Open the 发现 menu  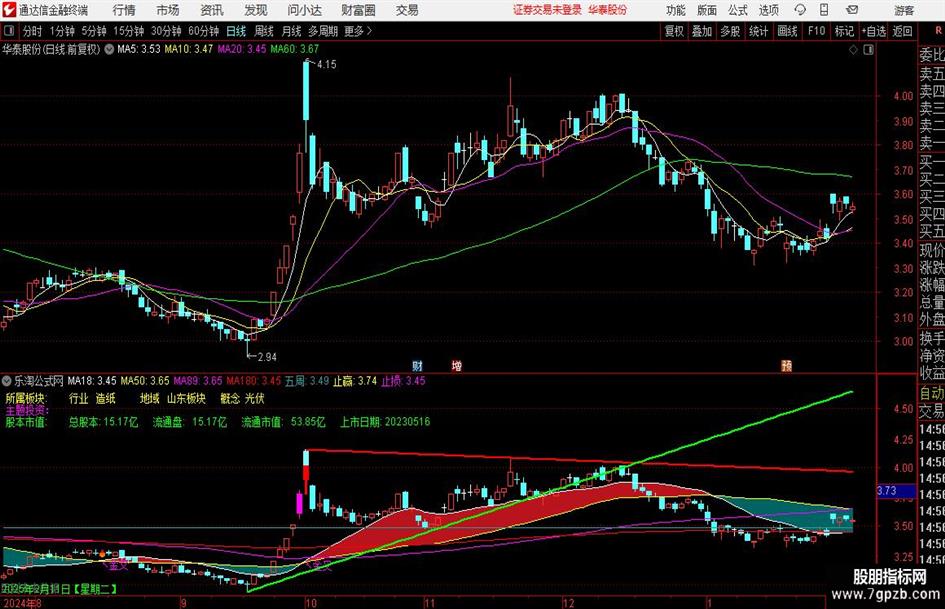coord(256,10)
